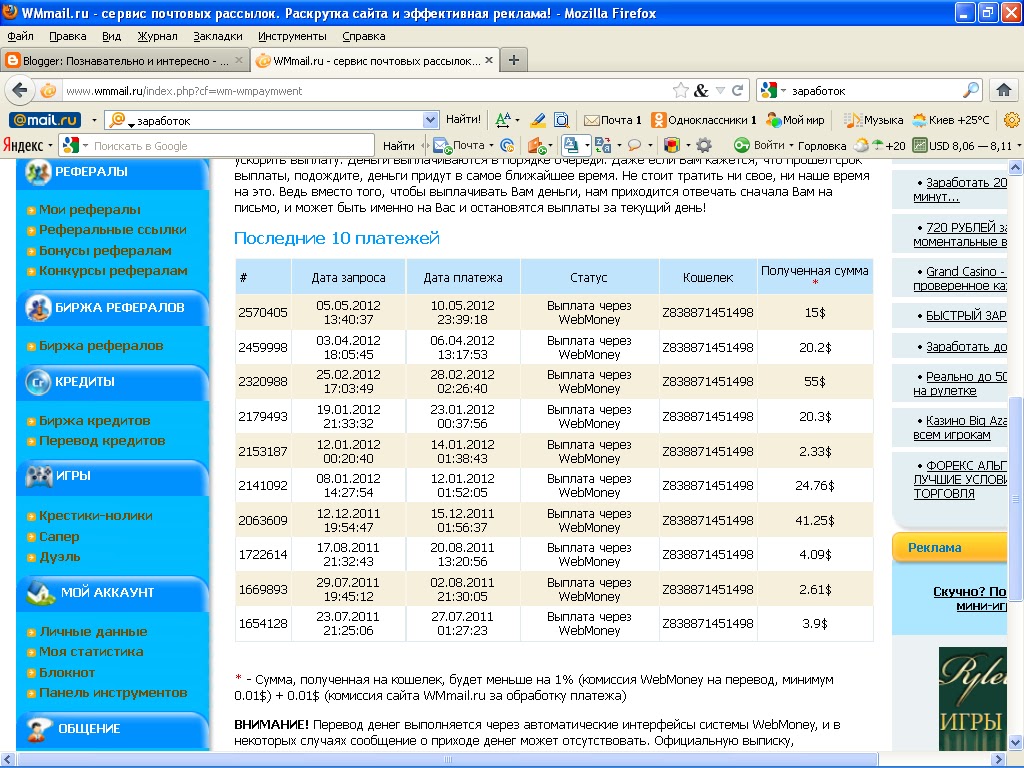
Task: Click the Музыка toolbar icon
Action: (873, 120)
